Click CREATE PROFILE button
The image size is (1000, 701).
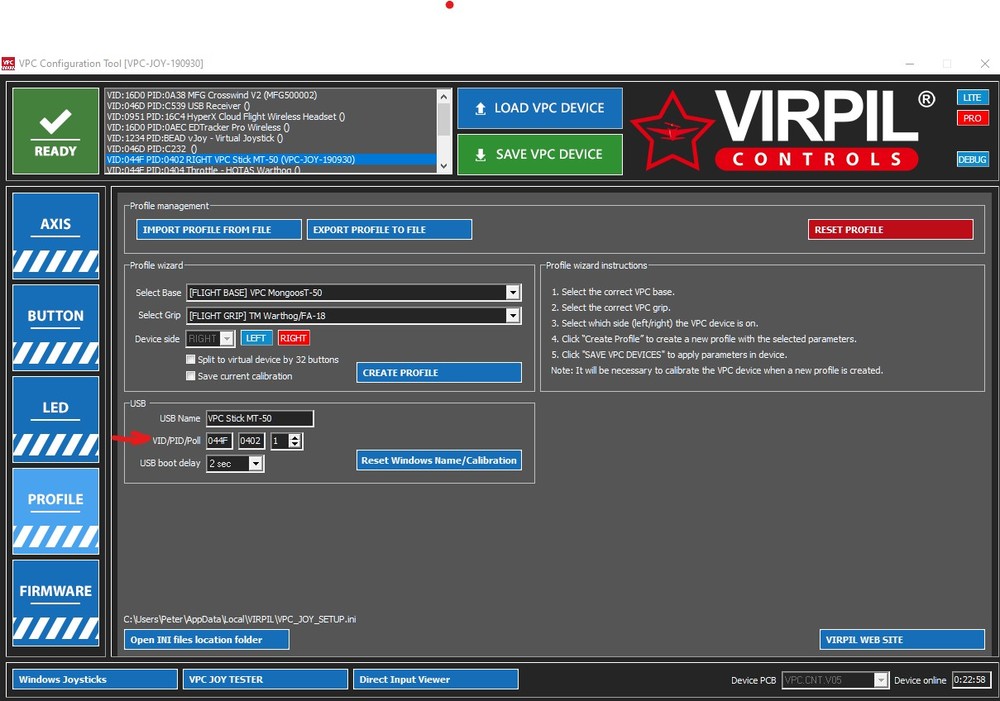(439, 373)
